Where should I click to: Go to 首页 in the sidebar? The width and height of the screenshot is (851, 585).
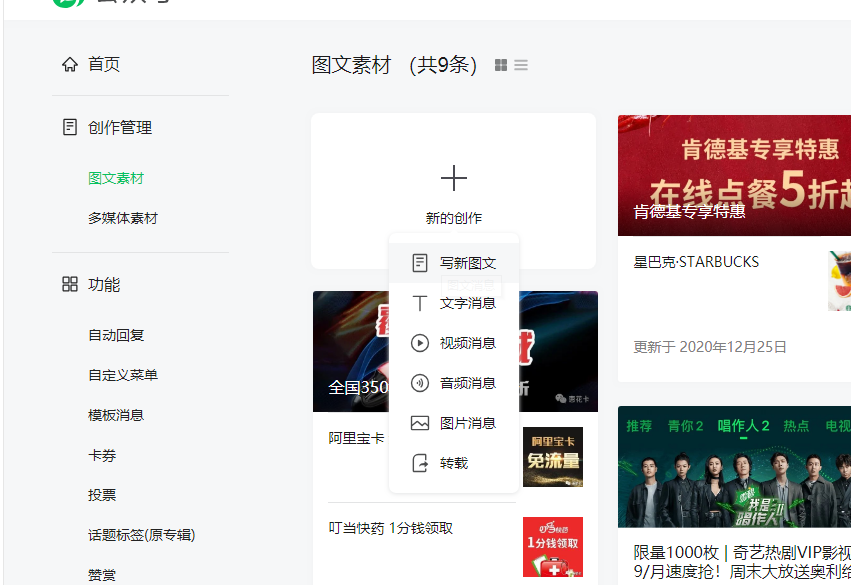[104, 65]
